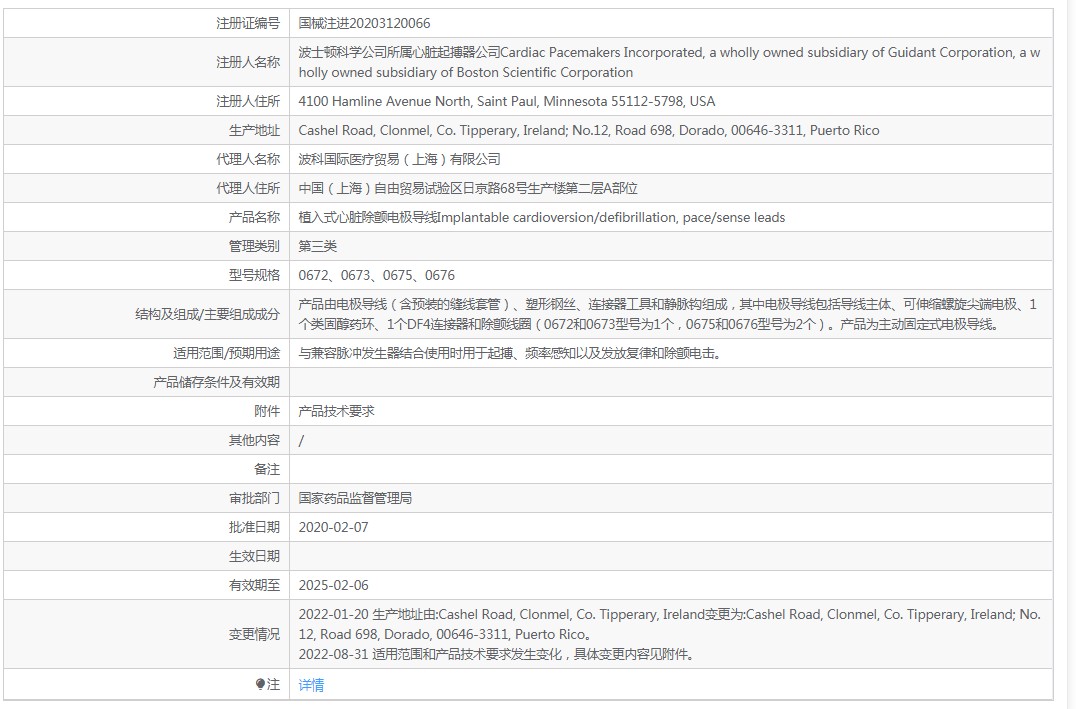
Task: Select approval date 2020-02-07
Action: 334,527
